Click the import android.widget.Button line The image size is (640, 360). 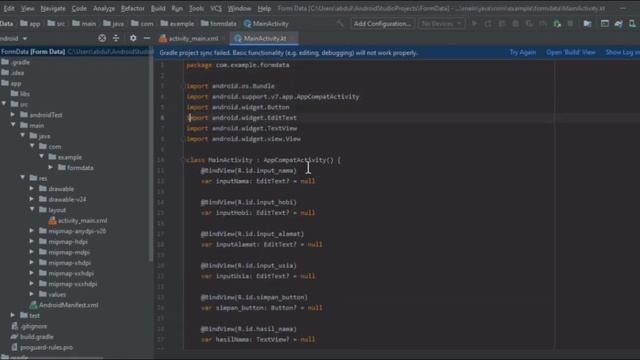click(238, 107)
